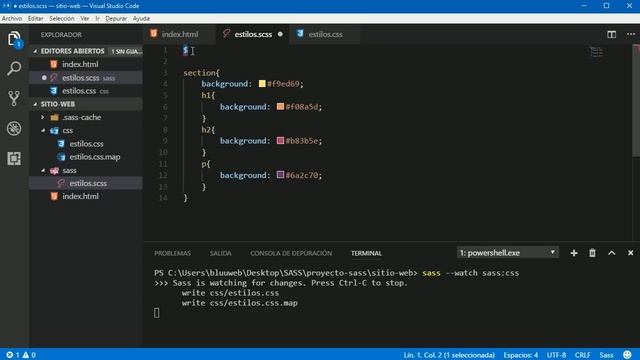Collapse the EDITORES ABIERTOS section
The width and height of the screenshot is (640, 360).
click(87, 51)
